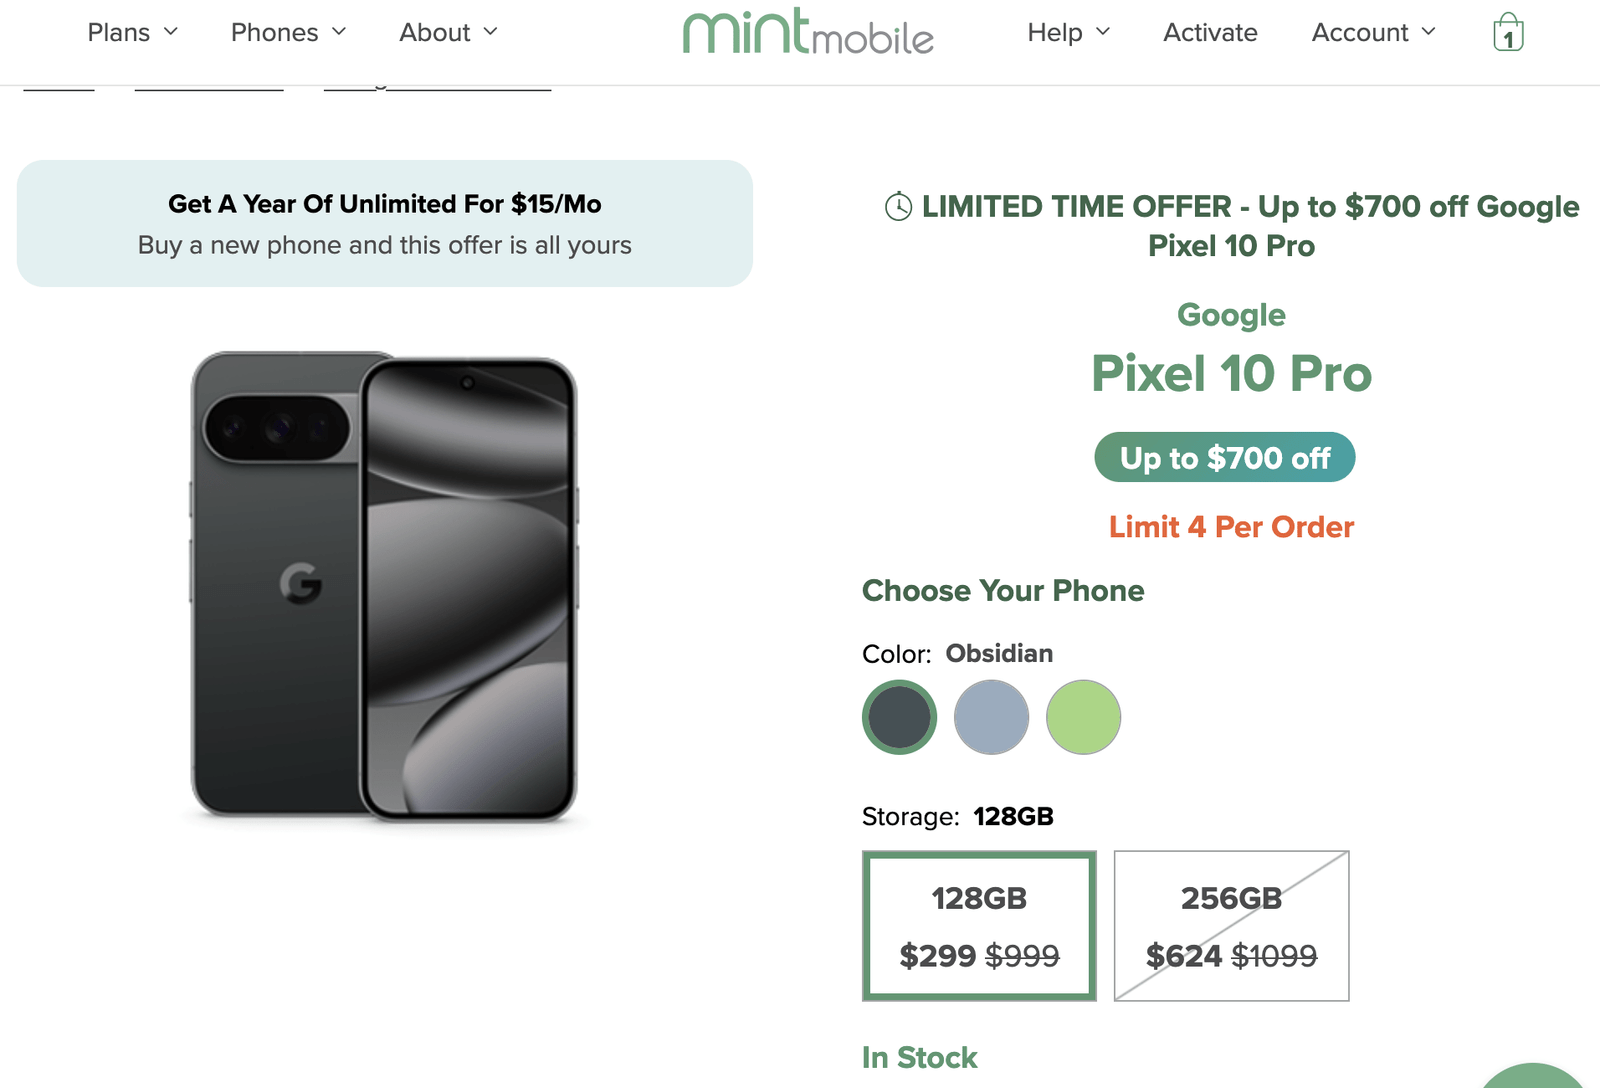
Task: Expand the About dropdown menu
Action: (448, 32)
